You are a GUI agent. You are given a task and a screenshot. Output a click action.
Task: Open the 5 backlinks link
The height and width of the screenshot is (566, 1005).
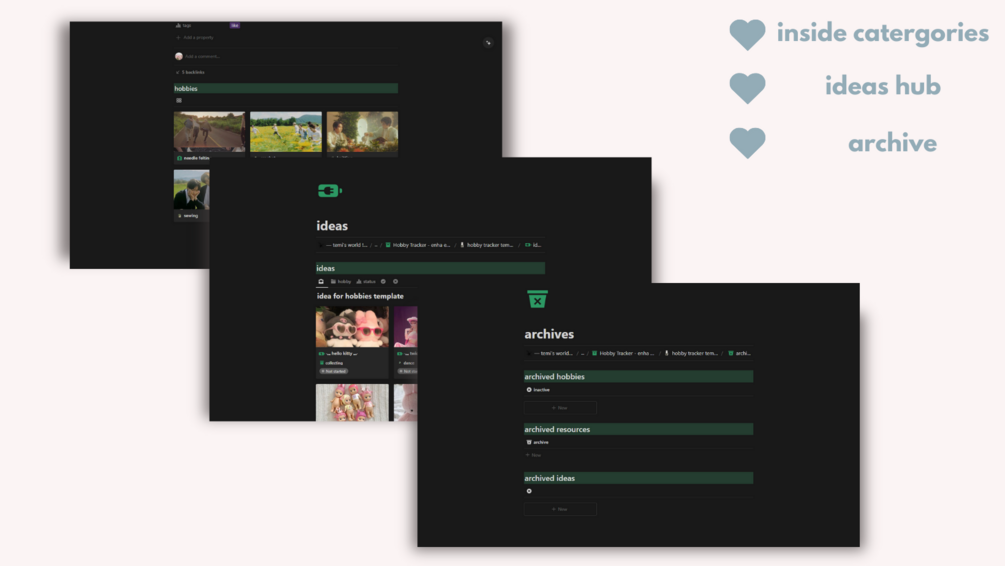(x=190, y=72)
